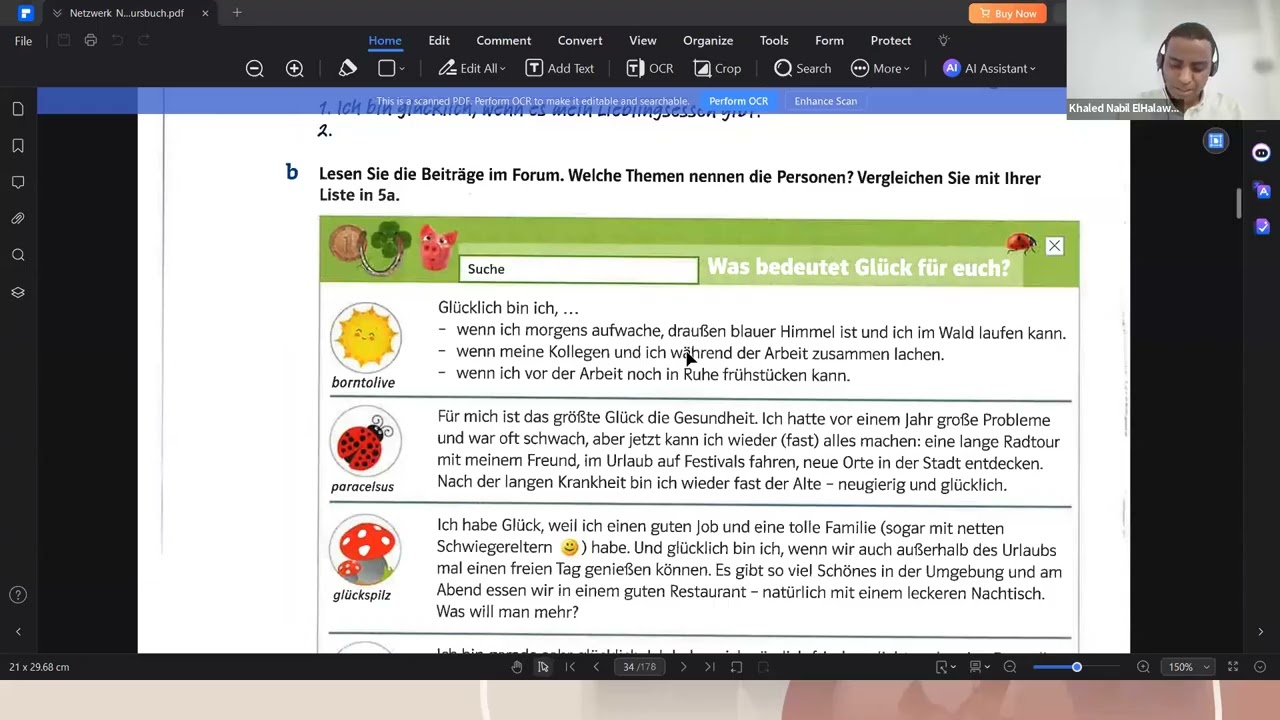Select the hand pan tool
The image size is (1280, 720).
tap(517, 667)
